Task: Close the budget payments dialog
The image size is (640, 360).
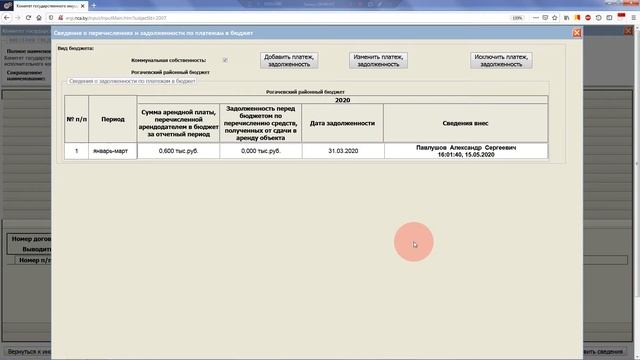Action: (x=577, y=33)
